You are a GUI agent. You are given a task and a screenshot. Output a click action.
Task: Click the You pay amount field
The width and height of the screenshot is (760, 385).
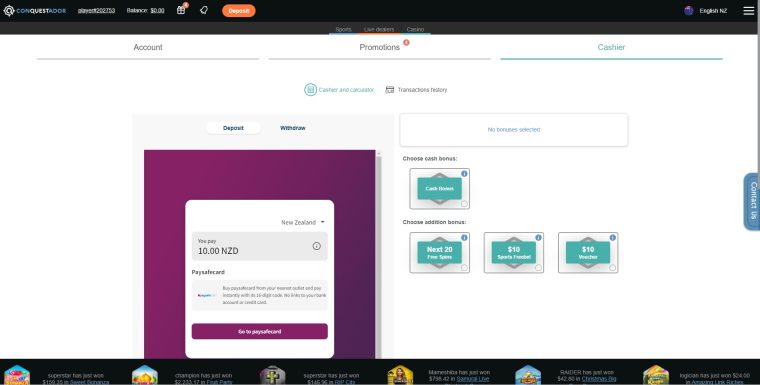(260, 246)
